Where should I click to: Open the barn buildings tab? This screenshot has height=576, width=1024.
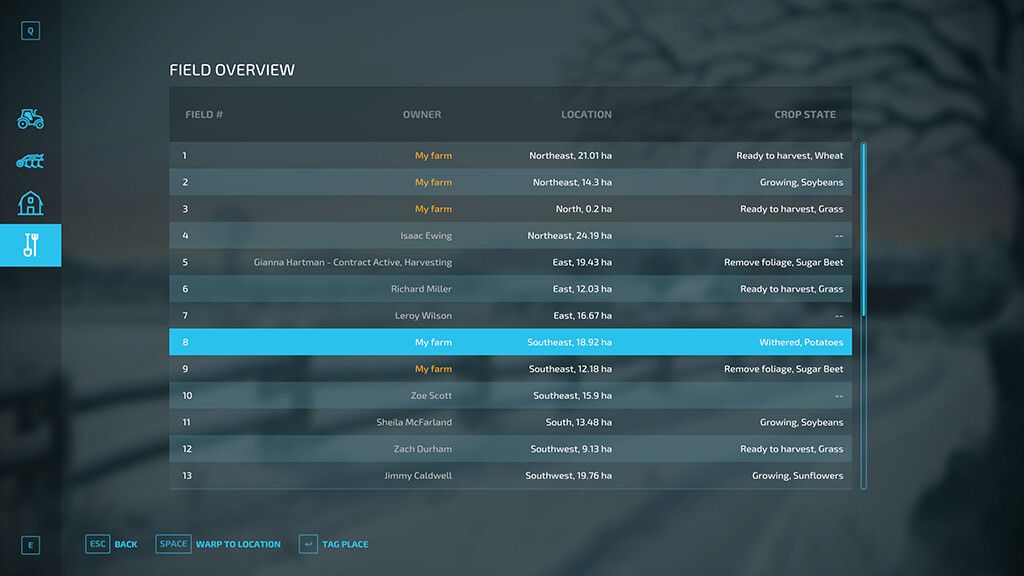coord(31,203)
